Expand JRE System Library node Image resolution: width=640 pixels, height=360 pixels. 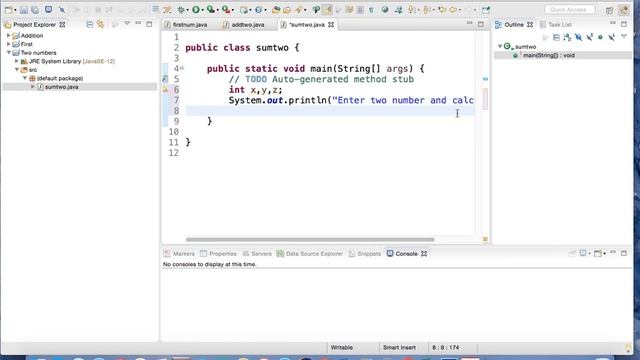(x=17, y=61)
